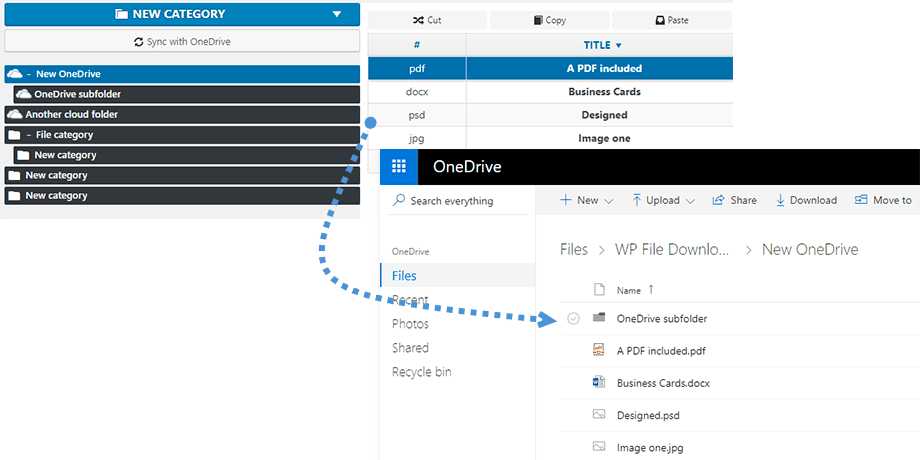920x460 pixels.
Task: Click the Copy button
Action: point(549,20)
